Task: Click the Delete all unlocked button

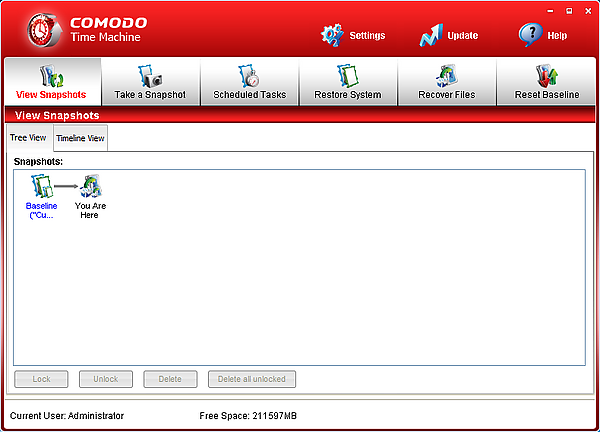Action: pos(252,379)
